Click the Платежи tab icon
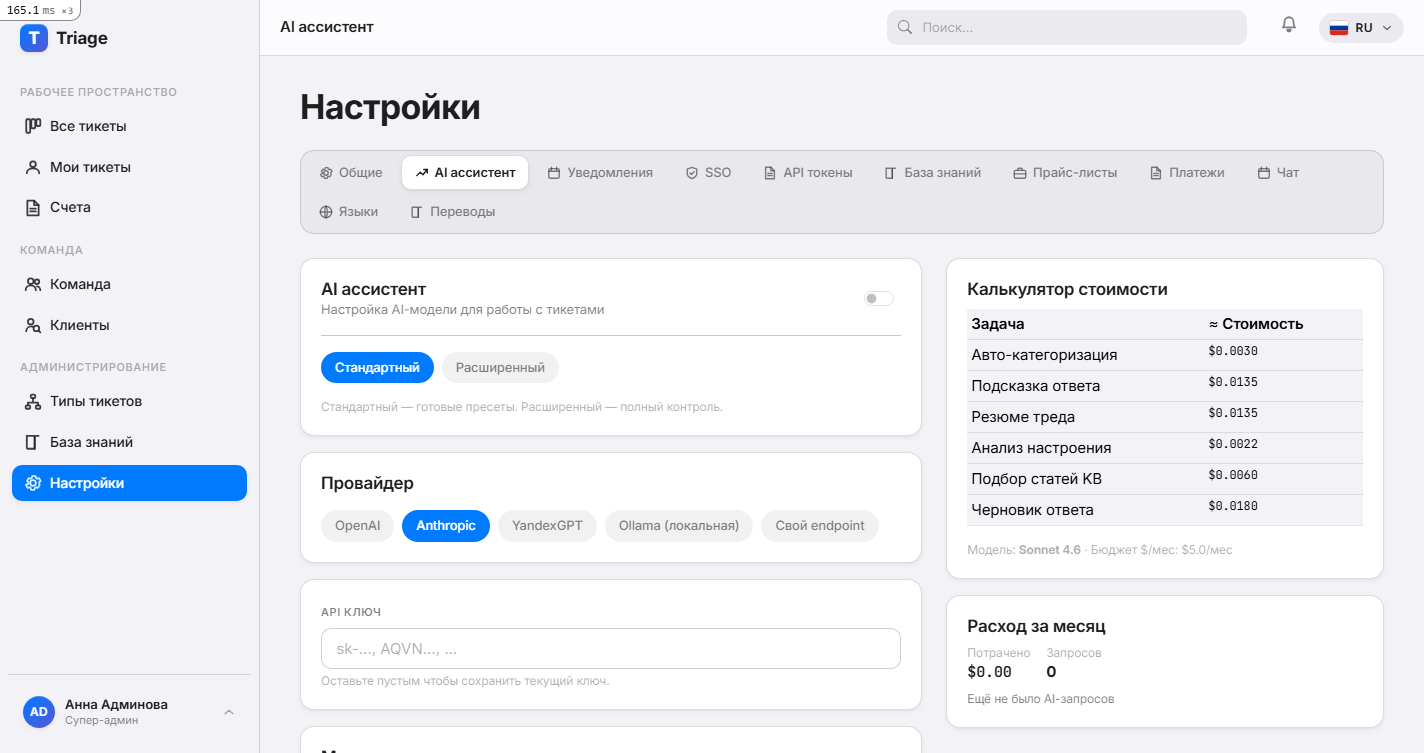This screenshot has height=753, width=1424. point(1156,173)
